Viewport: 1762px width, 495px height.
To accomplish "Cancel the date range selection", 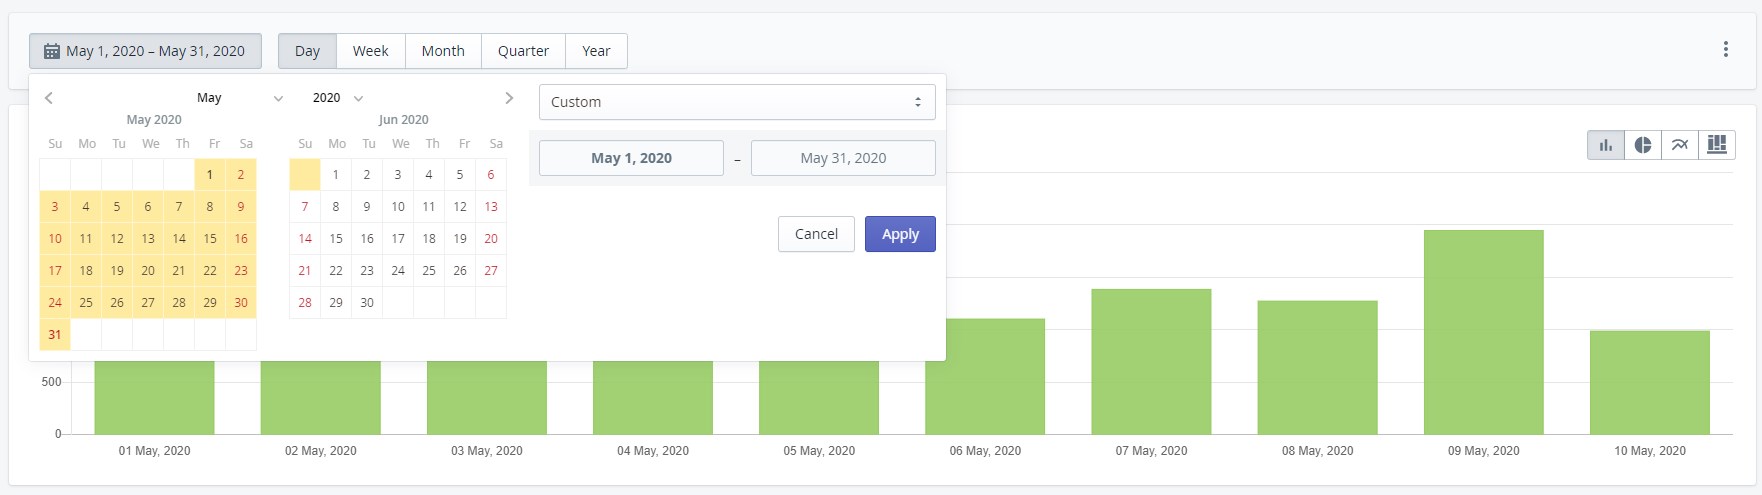I will tap(816, 234).
